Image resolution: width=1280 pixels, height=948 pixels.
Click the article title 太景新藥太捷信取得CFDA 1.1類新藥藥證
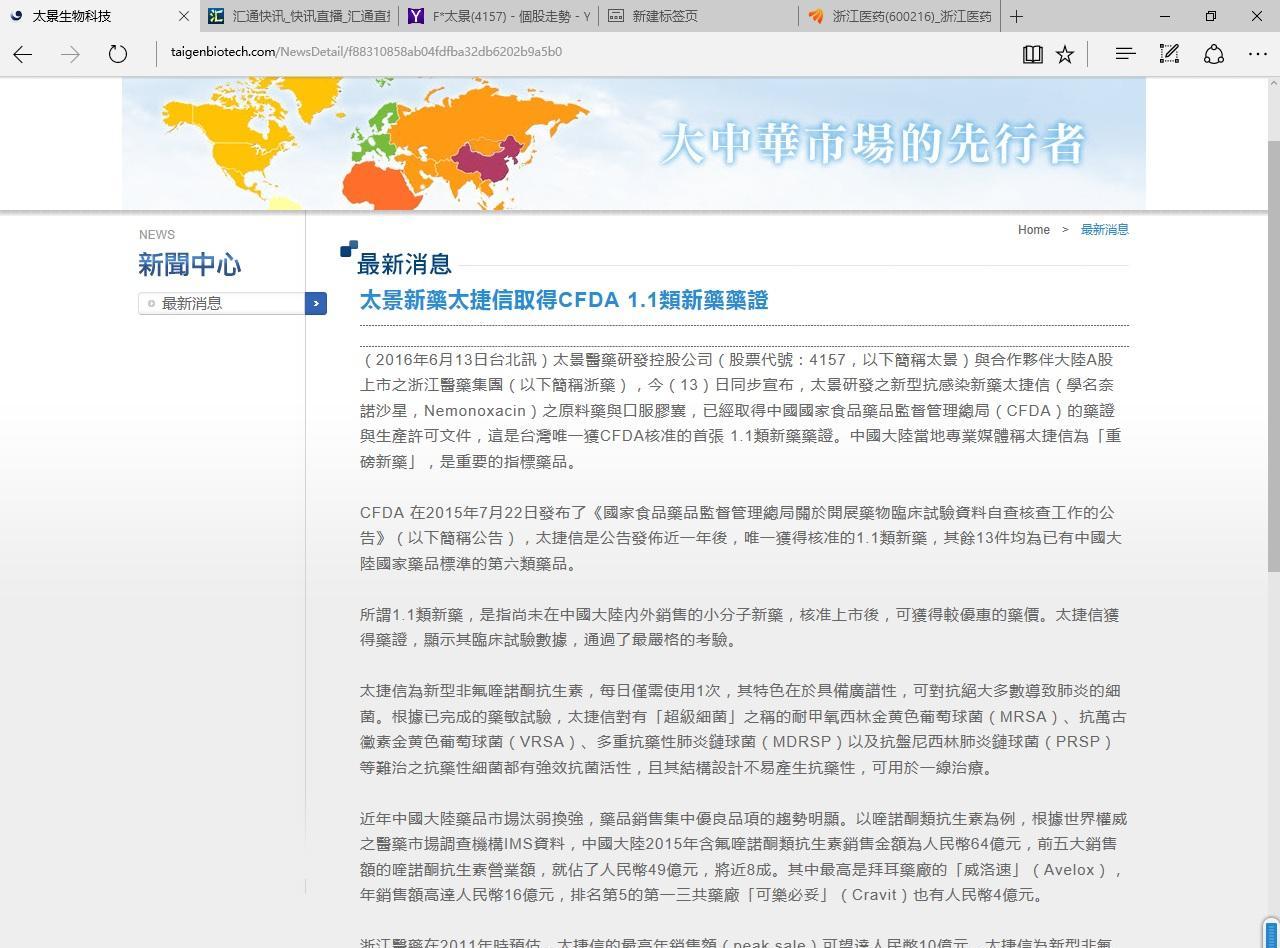click(564, 300)
